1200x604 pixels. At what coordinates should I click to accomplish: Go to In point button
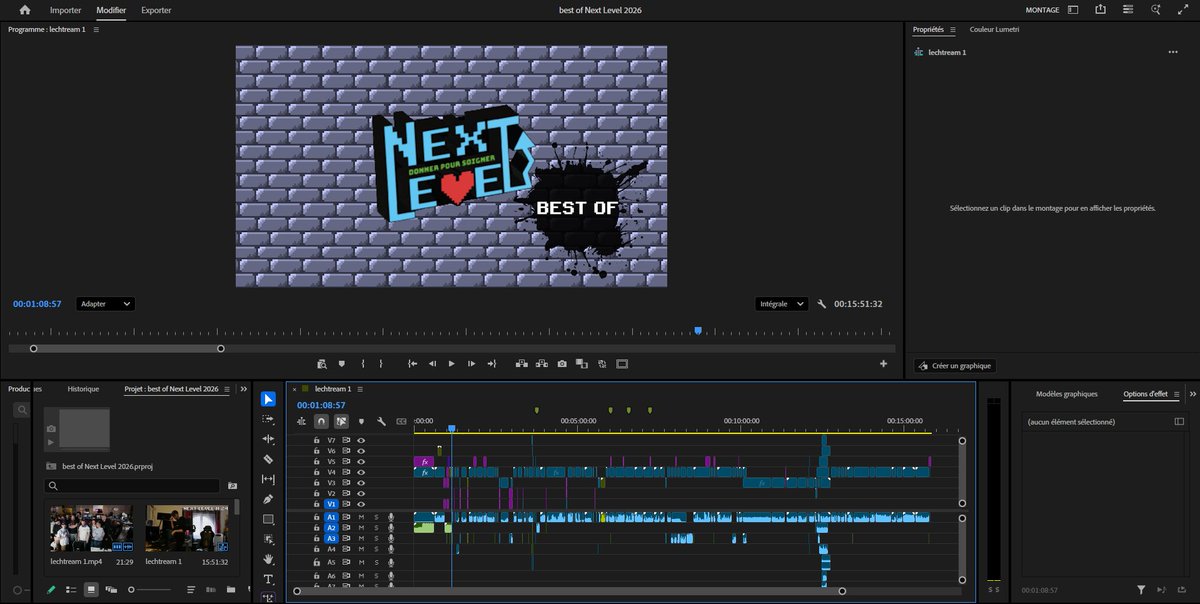[412, 364]
